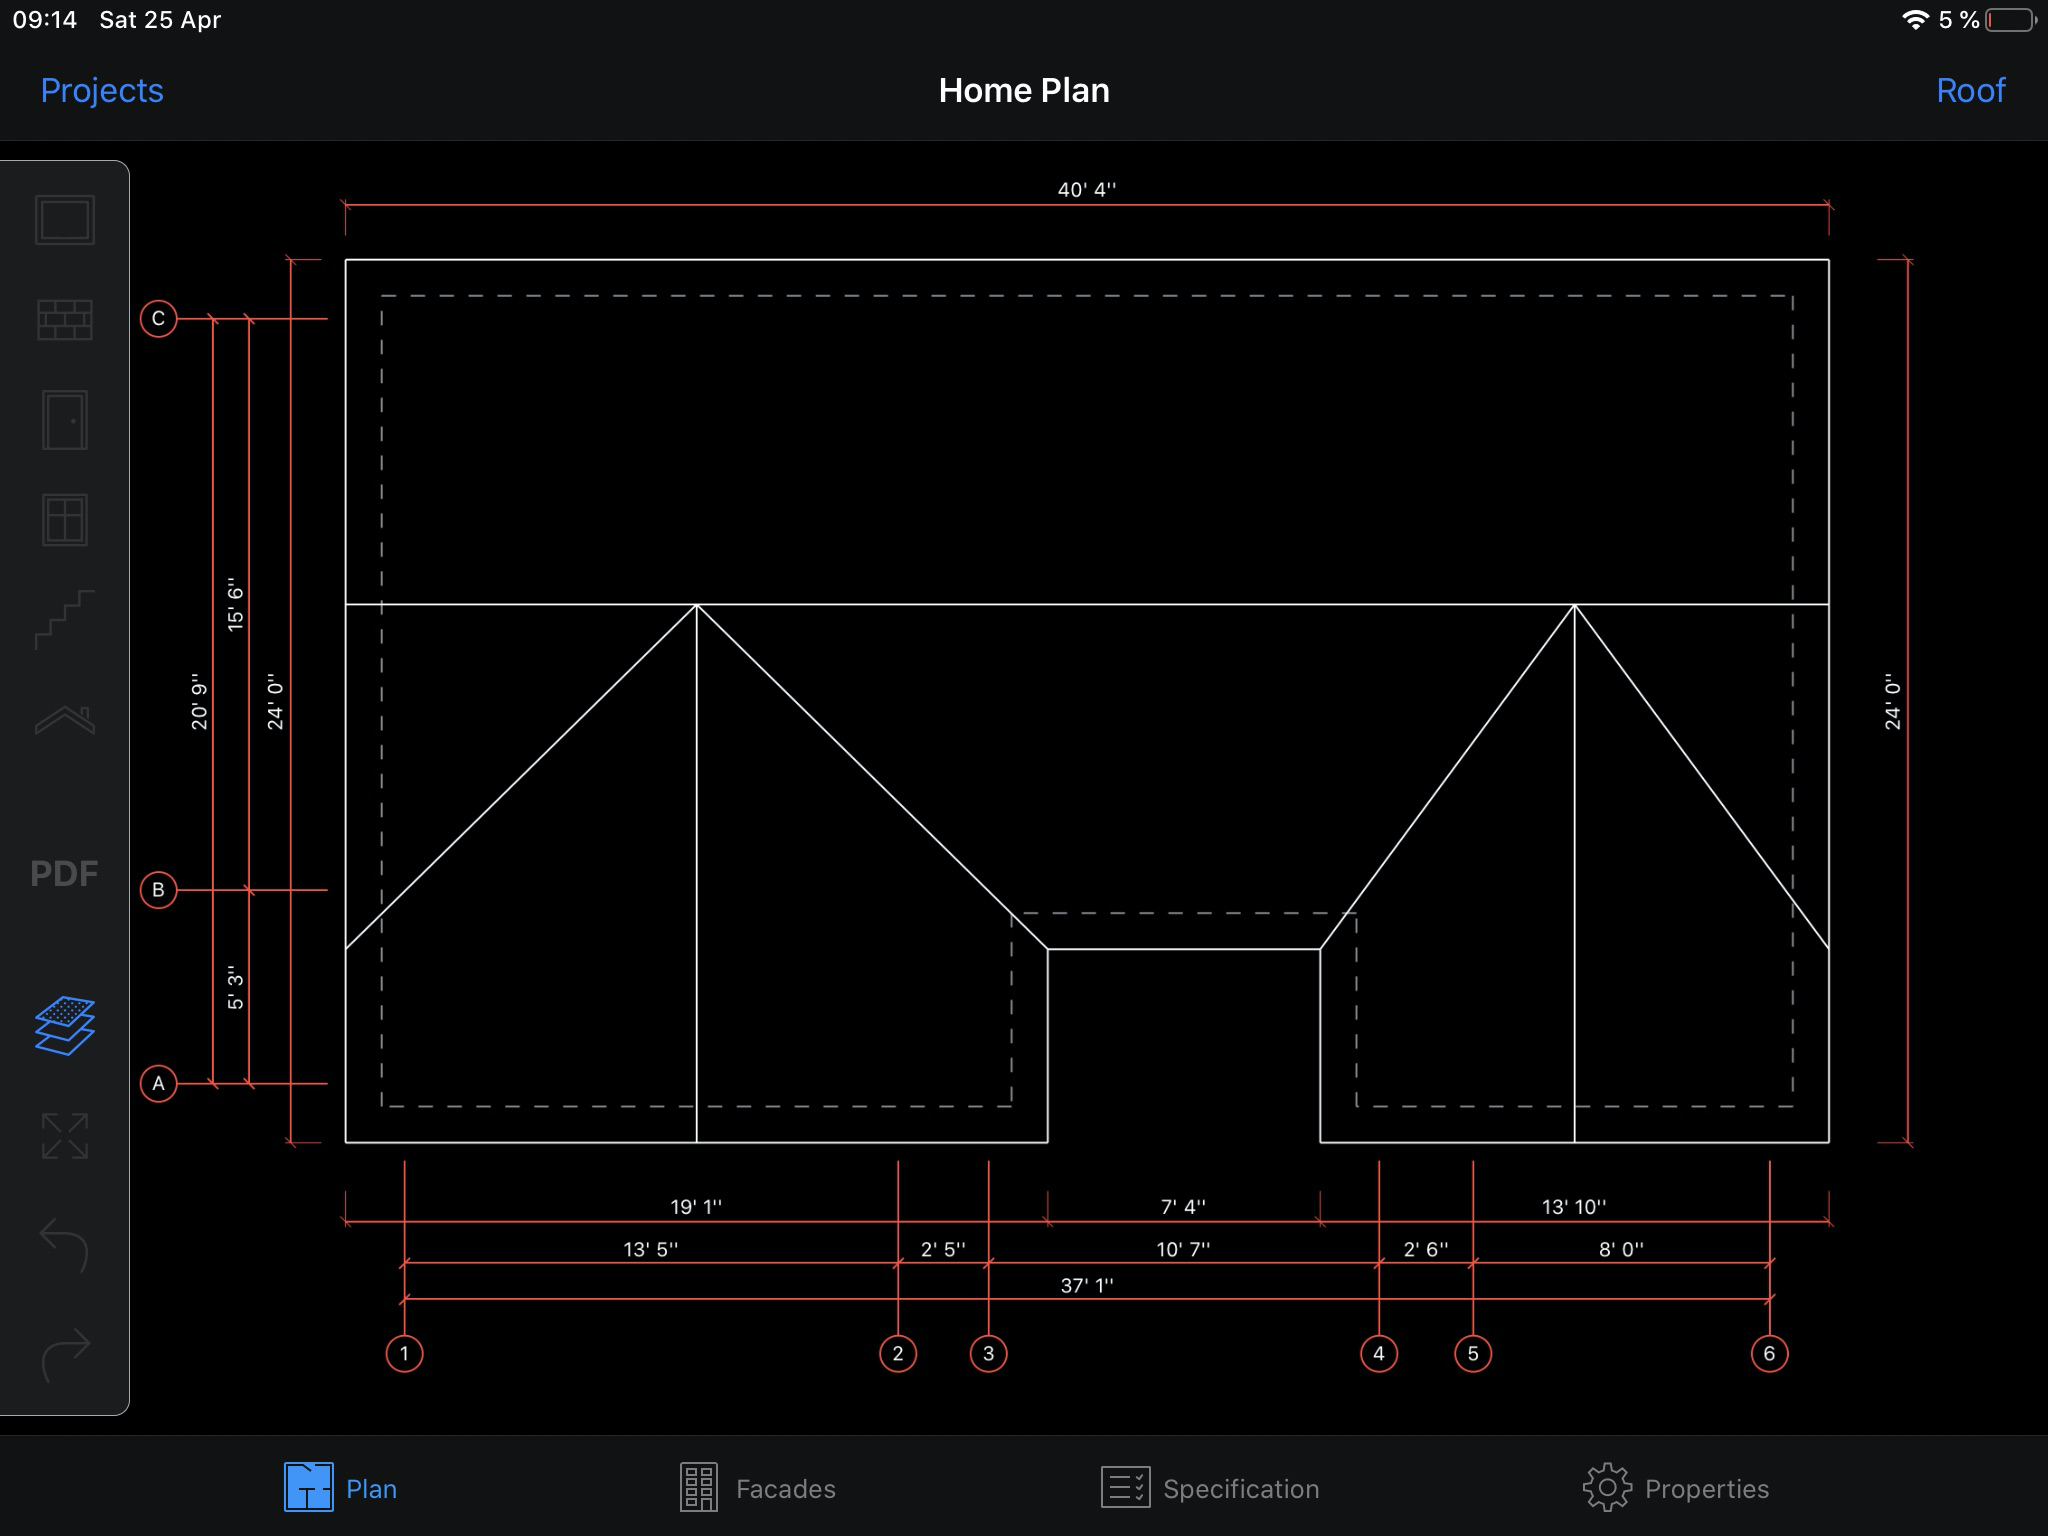
Task: Tap the 5' 3'' vertical dimension
Action: coord(235,987)
